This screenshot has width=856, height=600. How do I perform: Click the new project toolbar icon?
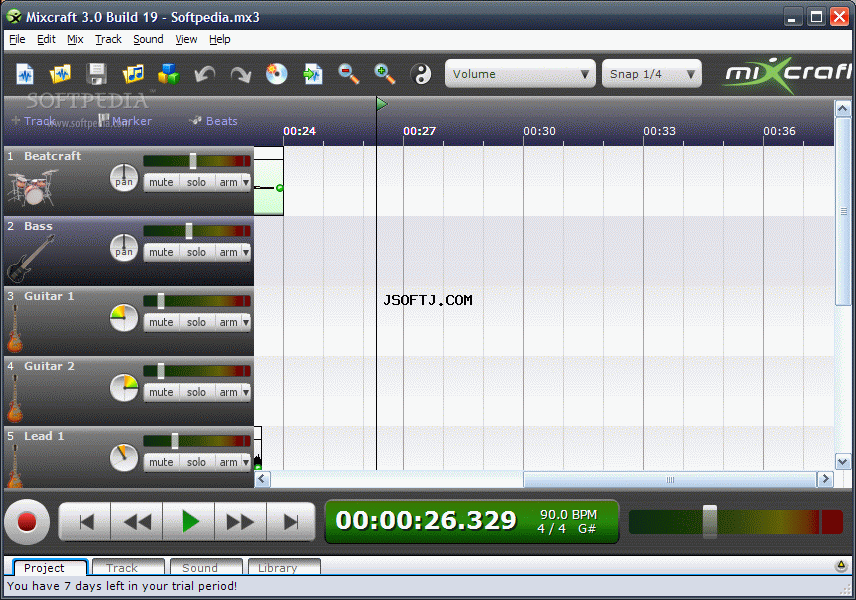(25, 74)
